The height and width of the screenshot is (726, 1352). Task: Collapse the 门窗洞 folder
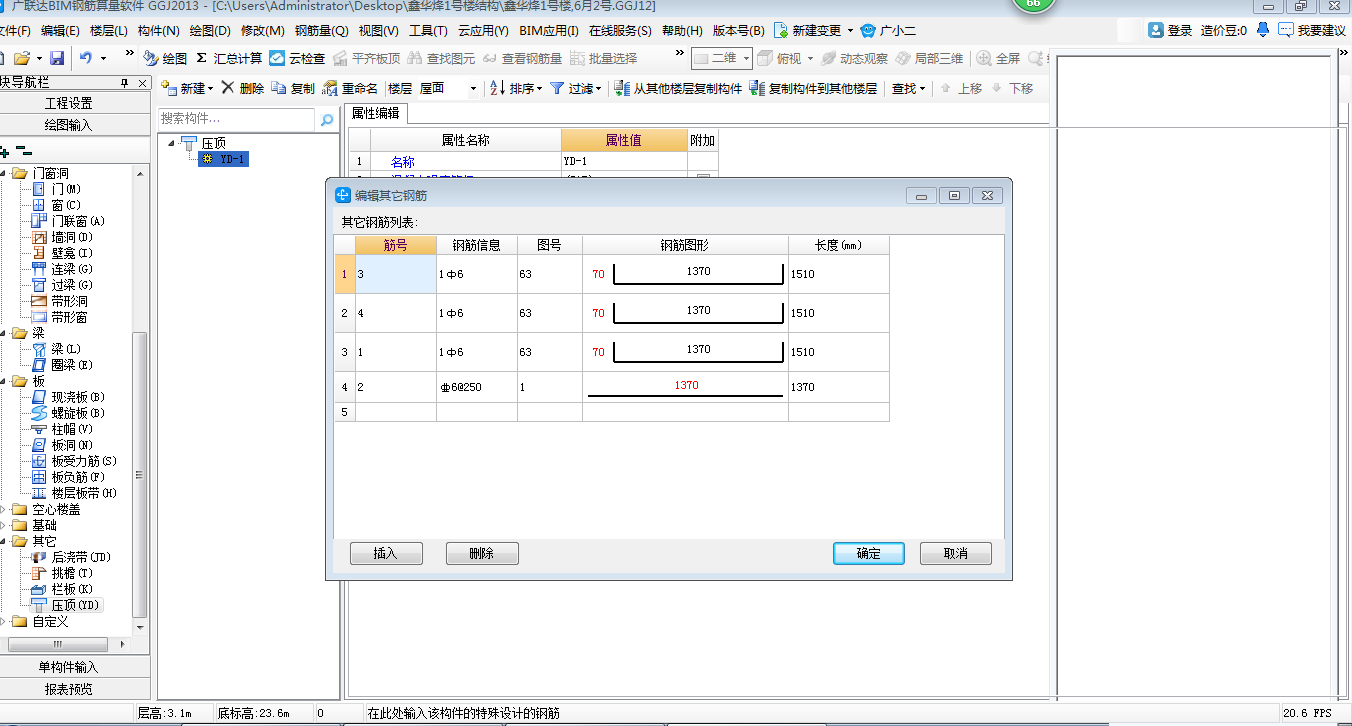pos(3,173)
